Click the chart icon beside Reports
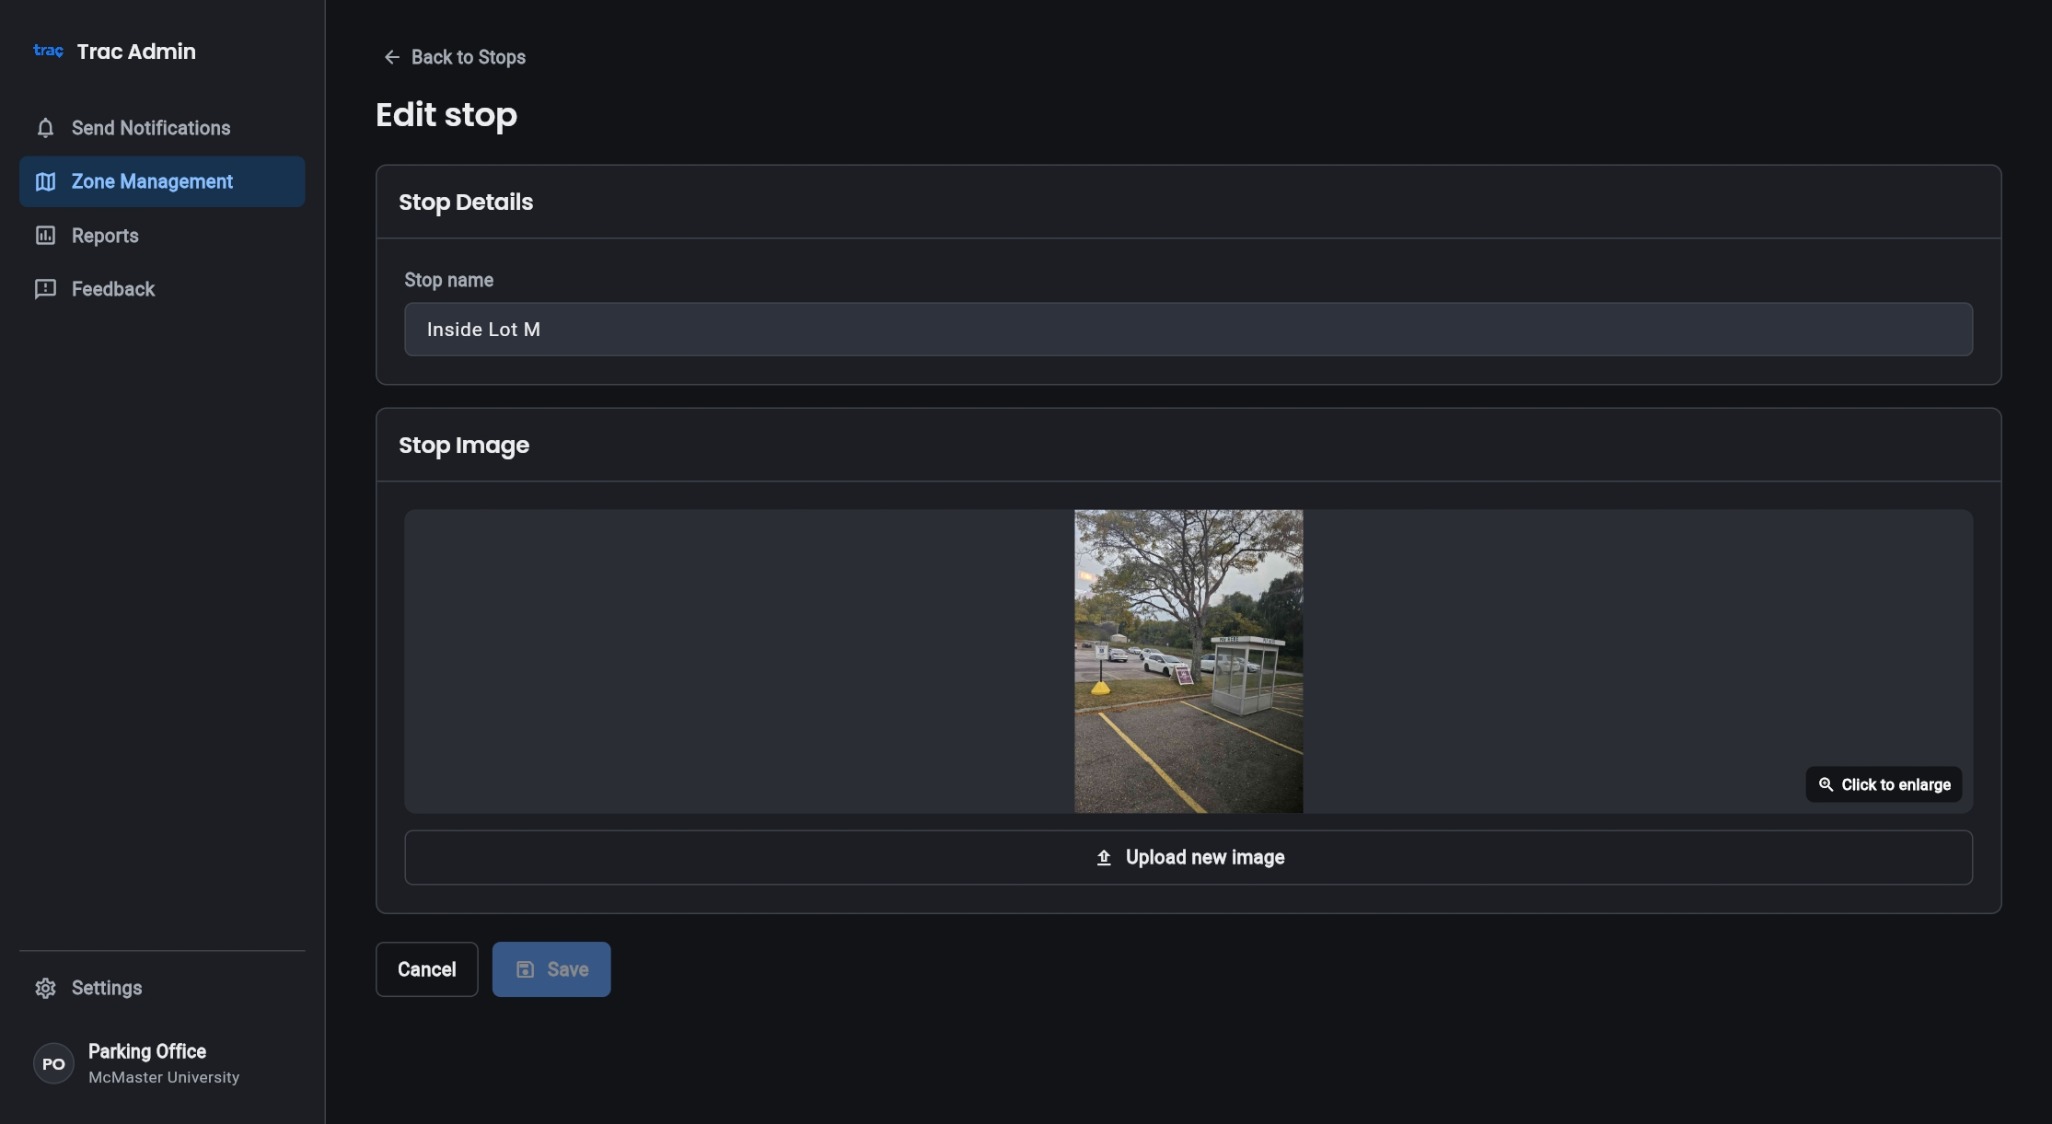The image size is (2052, 1124). pyautogui.click(x=45, y=236)
